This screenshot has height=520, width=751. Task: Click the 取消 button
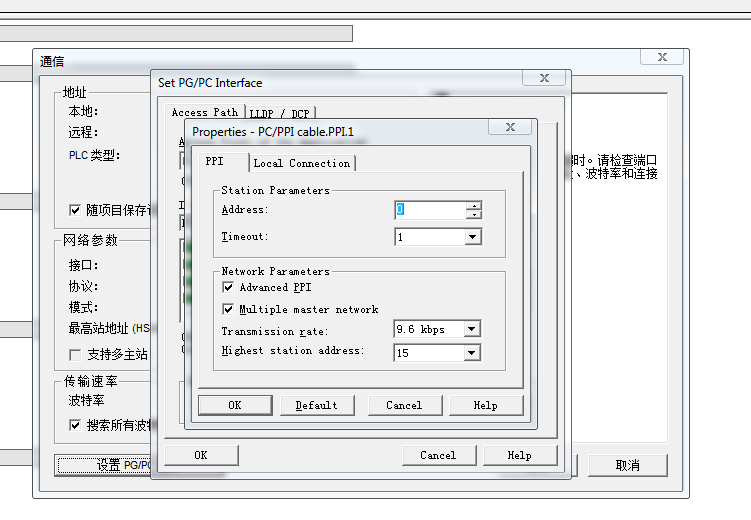pos(627,465)
